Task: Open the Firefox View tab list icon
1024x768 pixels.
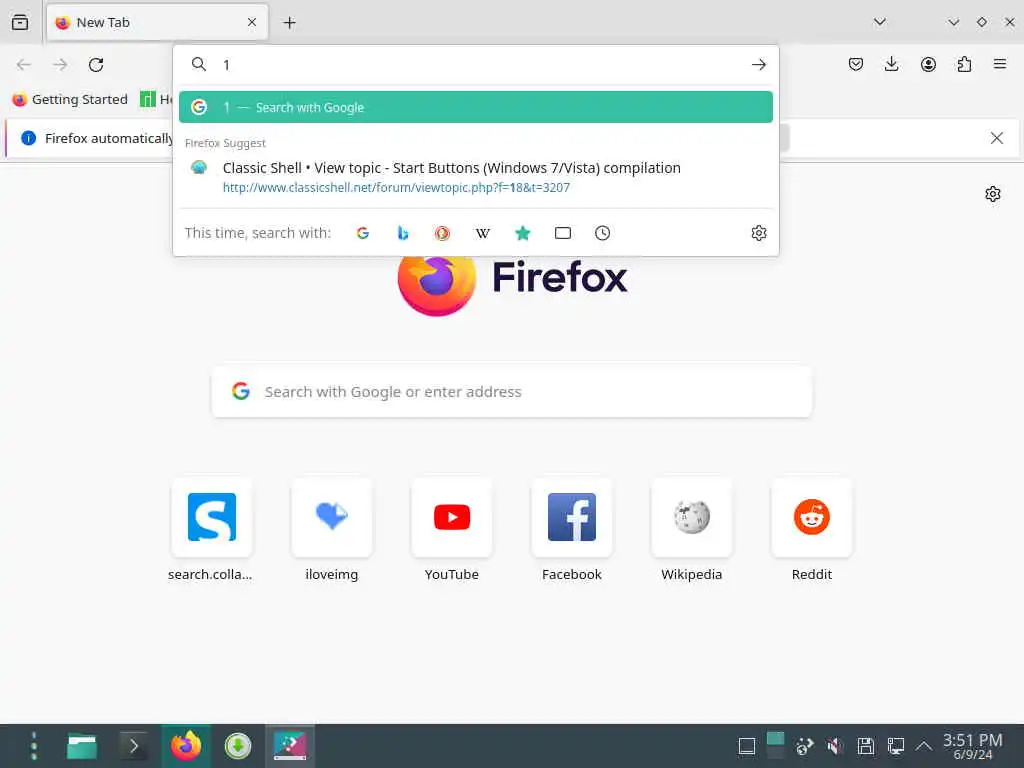Action: point(20,22)
